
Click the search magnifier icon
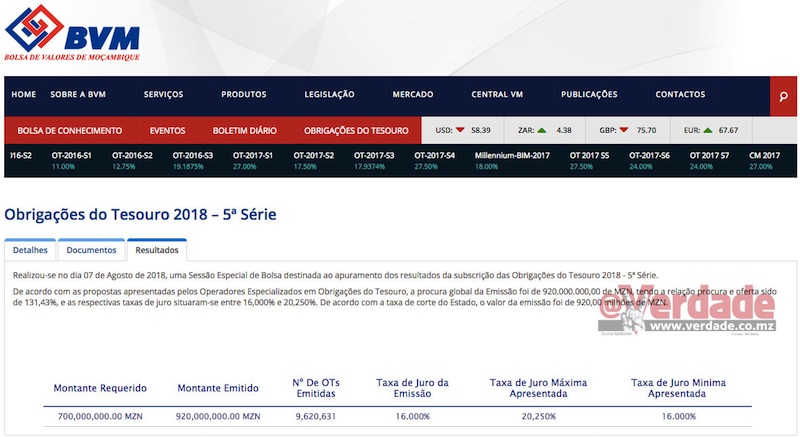click(x=783, y=95)
